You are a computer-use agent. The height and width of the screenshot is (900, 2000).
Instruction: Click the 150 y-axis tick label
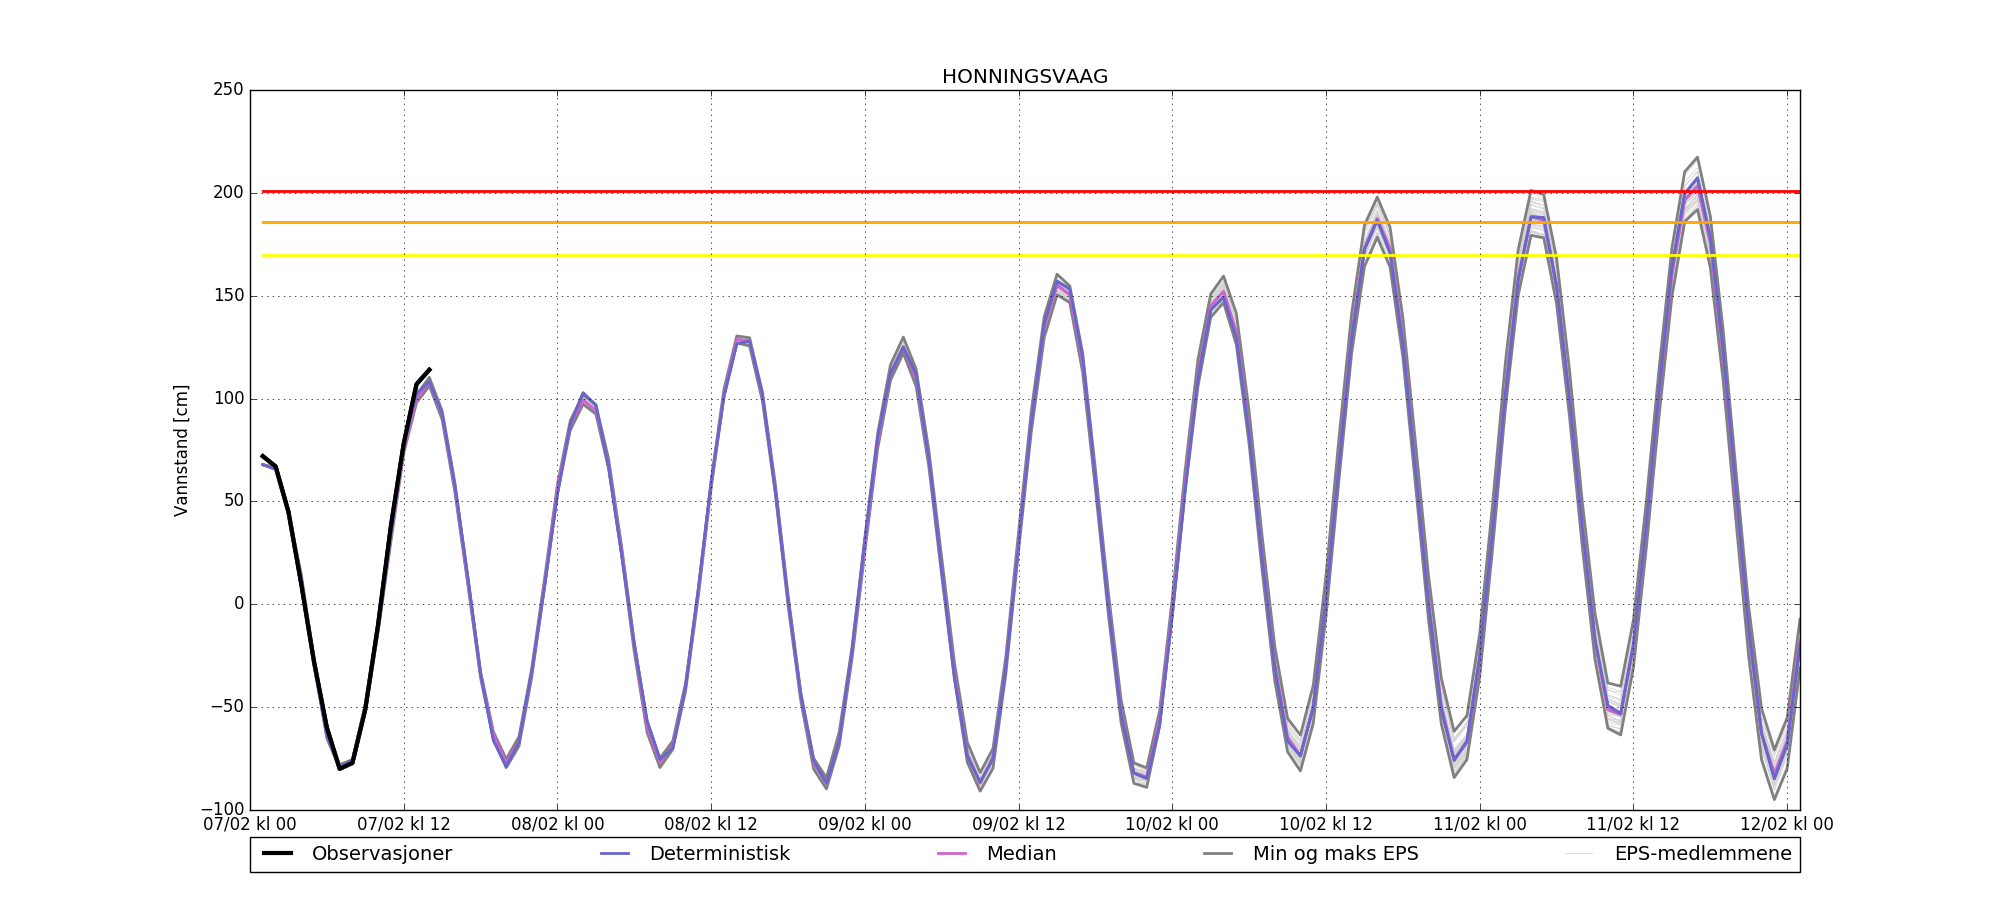(228, 296)
